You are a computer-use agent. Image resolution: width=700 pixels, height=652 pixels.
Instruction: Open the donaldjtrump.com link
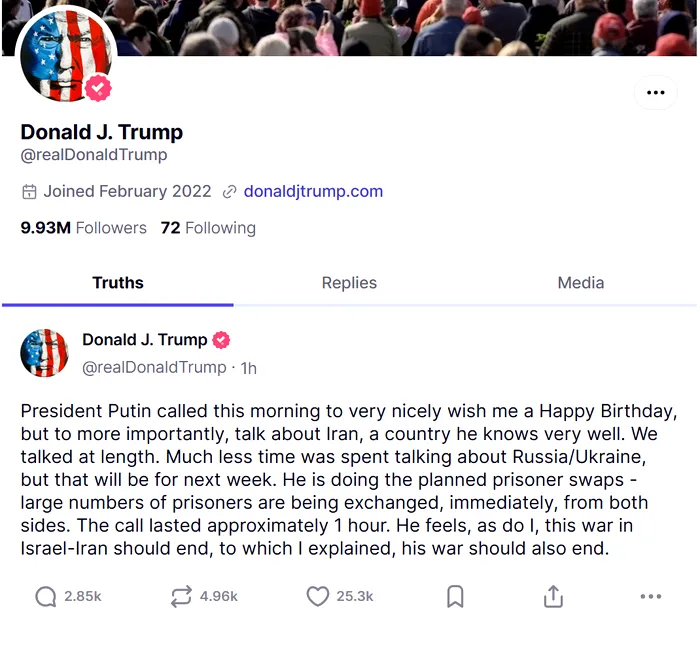[x=313, y=191]
